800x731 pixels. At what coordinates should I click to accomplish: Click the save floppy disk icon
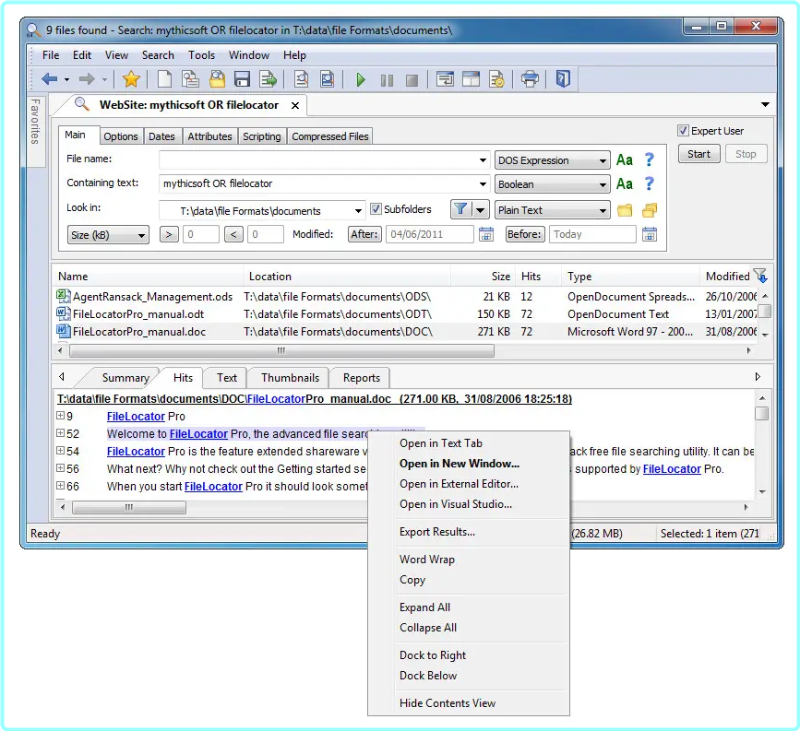(242, 79)
